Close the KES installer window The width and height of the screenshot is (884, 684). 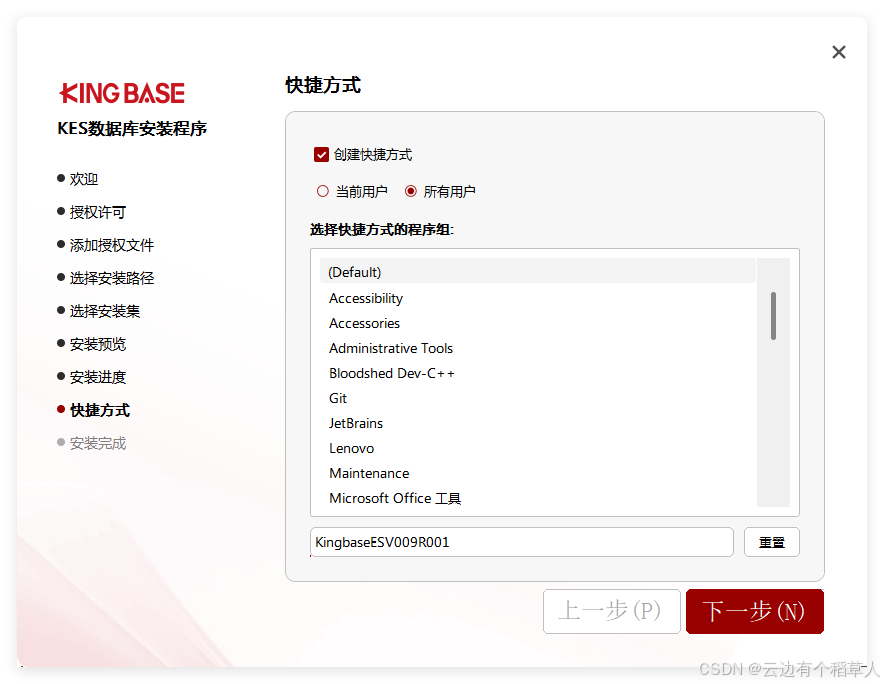838,52
